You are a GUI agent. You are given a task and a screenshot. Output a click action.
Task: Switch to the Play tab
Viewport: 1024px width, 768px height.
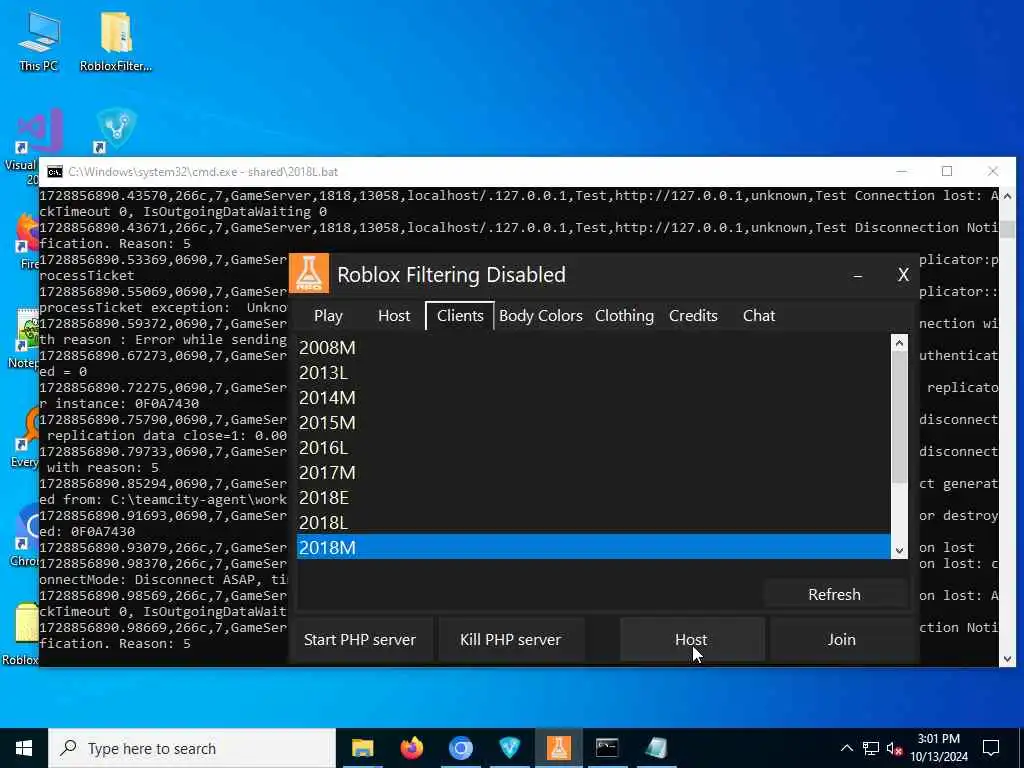coord(328,315)
